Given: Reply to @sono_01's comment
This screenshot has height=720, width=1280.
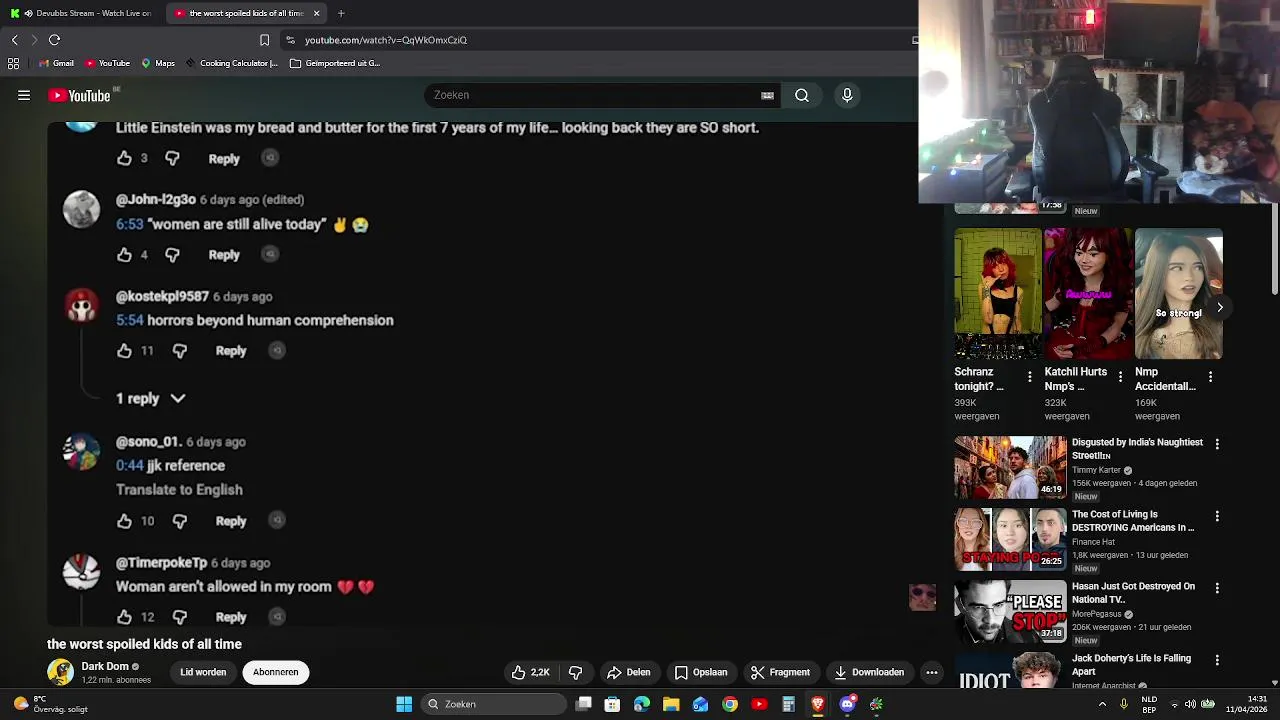Looking at the screenshot, I should pos(231,521).
